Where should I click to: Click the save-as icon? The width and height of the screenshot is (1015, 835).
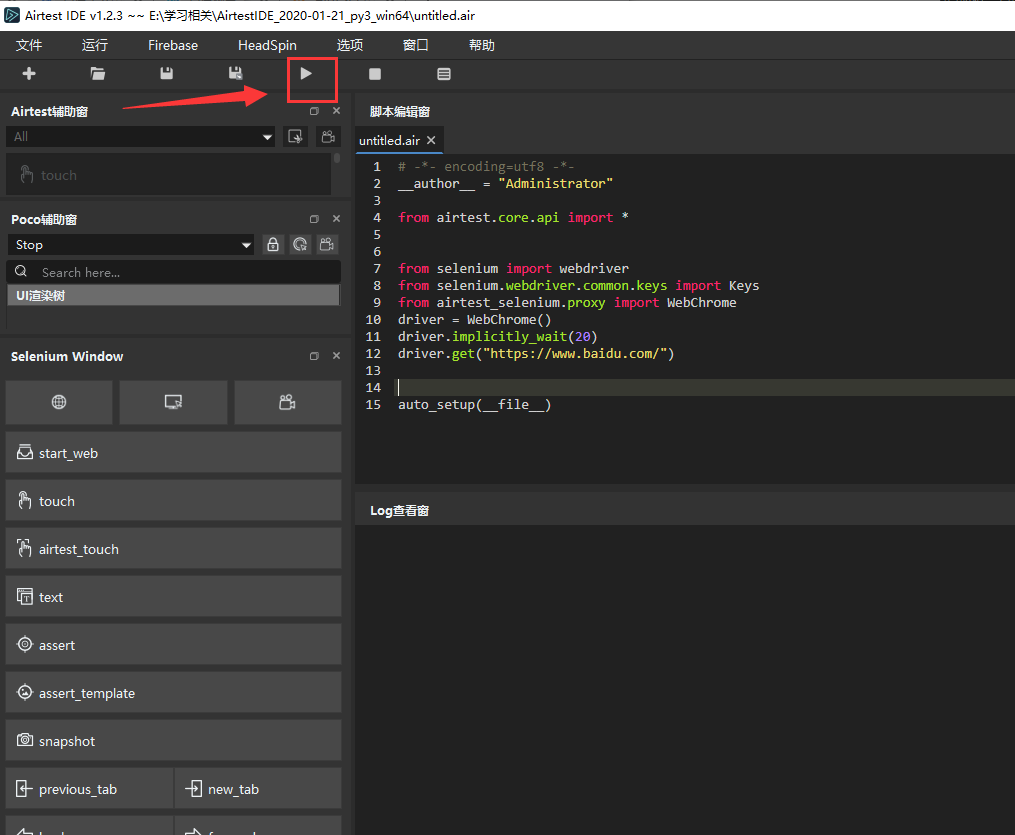pyautogui.click(x=236, y=74)
